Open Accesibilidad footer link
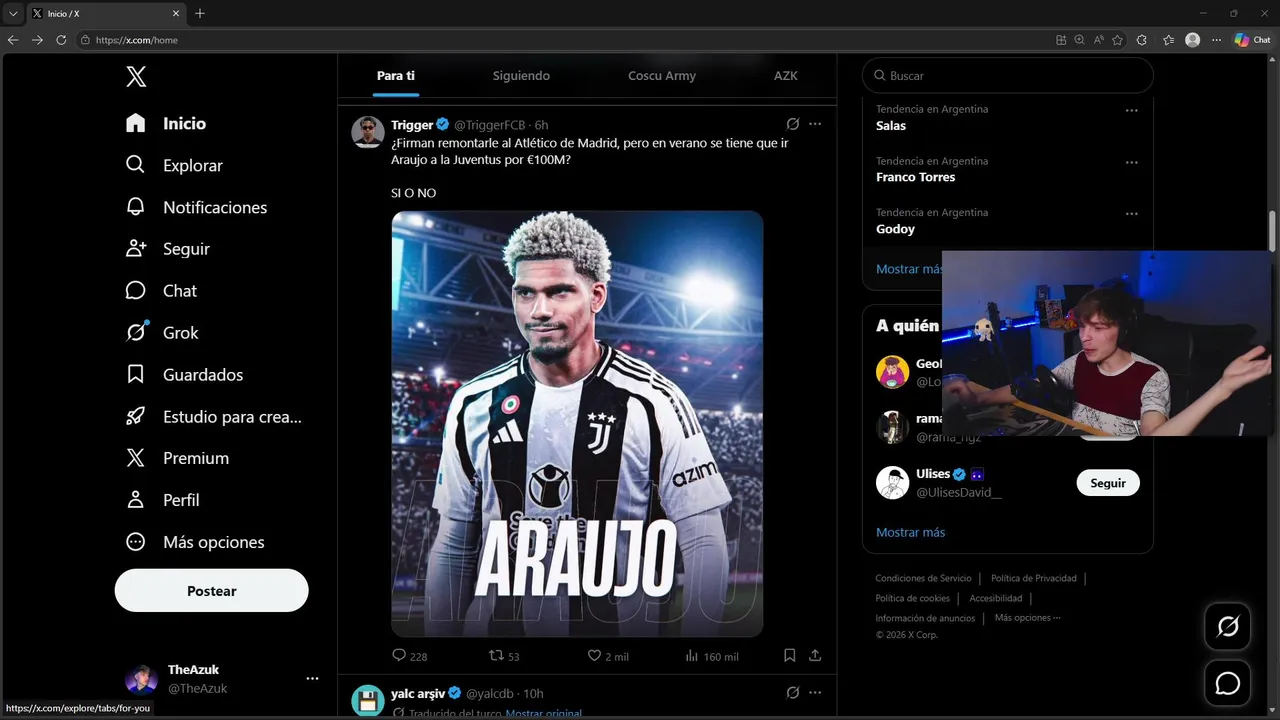Image resolution: width=1280 pixels, height=720 pixels. [996, 598]
